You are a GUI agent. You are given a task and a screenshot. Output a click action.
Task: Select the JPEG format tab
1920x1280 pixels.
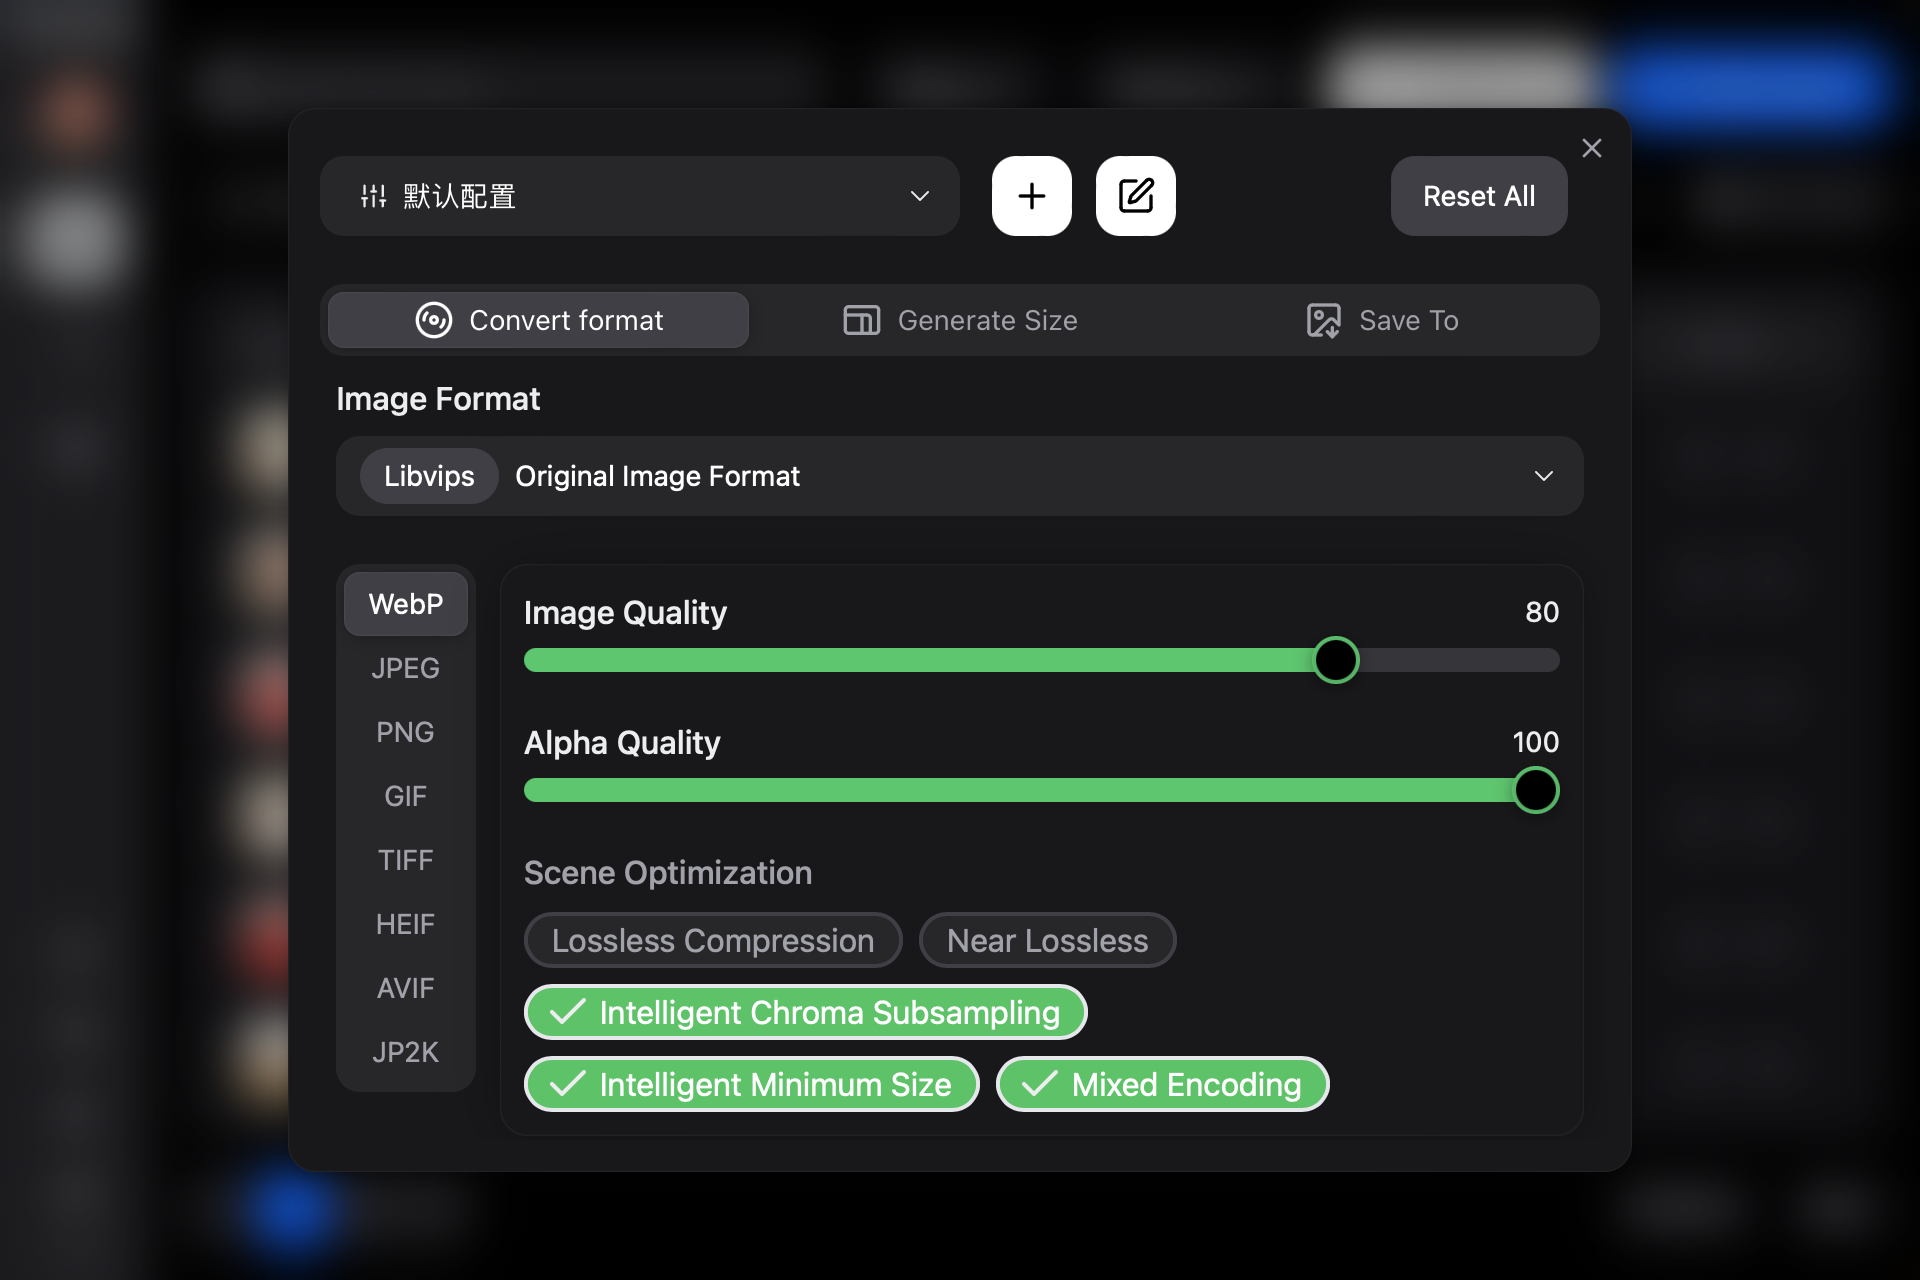(405, 668)
